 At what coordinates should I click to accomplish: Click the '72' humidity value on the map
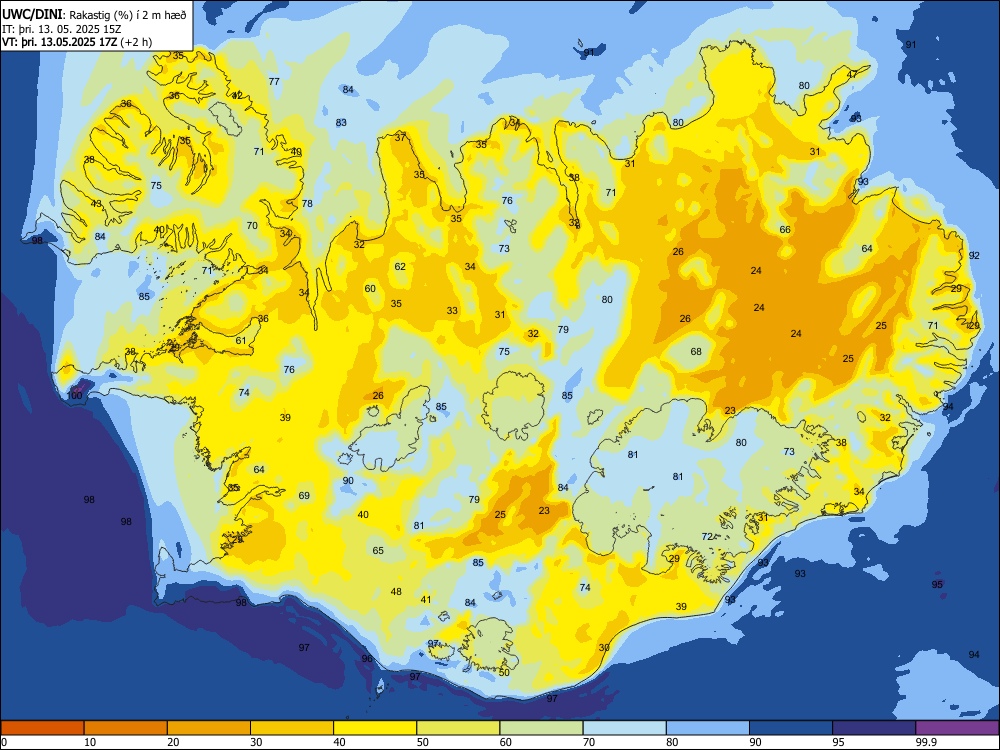point(707,536)
